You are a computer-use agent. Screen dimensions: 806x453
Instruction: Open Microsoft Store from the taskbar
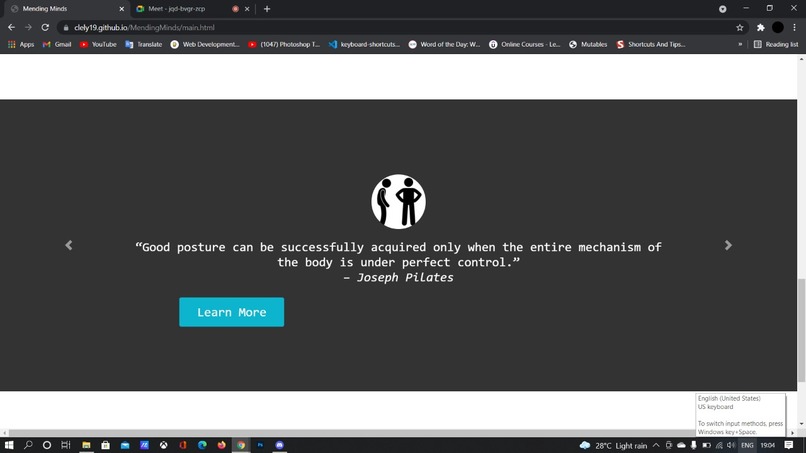tap(105, 445)
